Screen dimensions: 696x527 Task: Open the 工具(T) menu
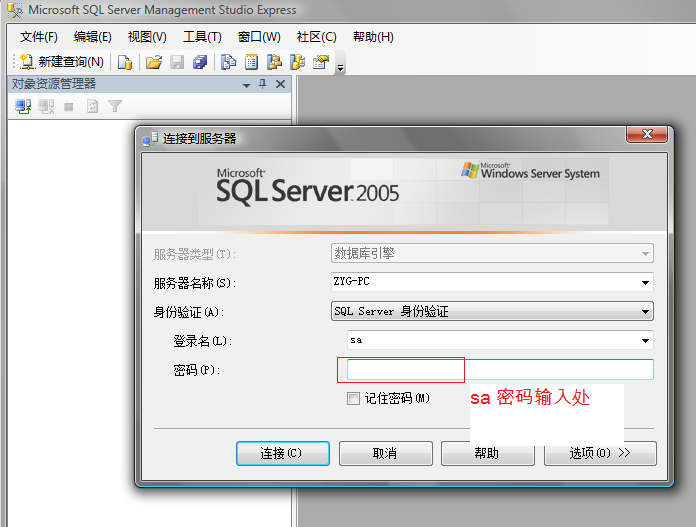(202, 37)
